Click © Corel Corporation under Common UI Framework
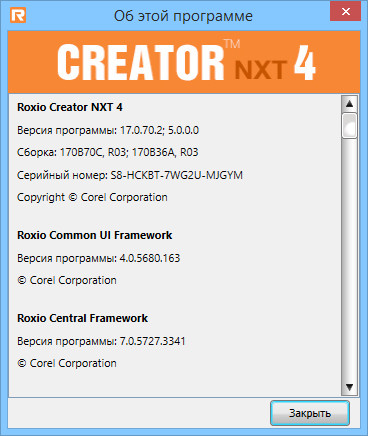This screenshot has height=436, width=368. pyautogui.click(x=67, y=280)
